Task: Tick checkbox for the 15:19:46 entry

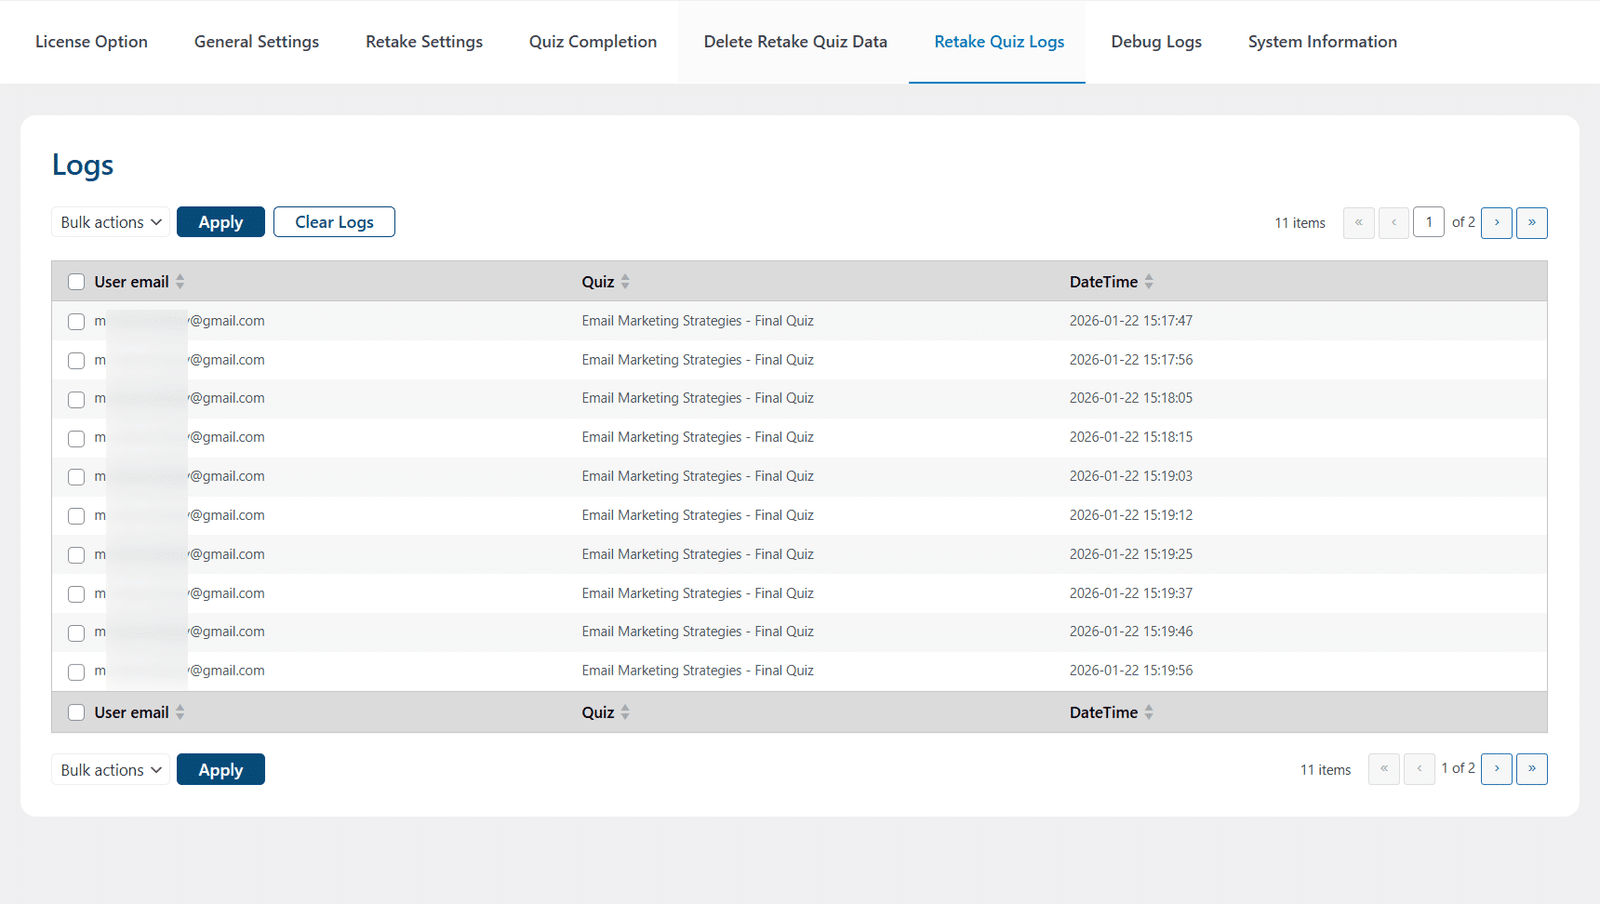Action: (x=76, y=633)
